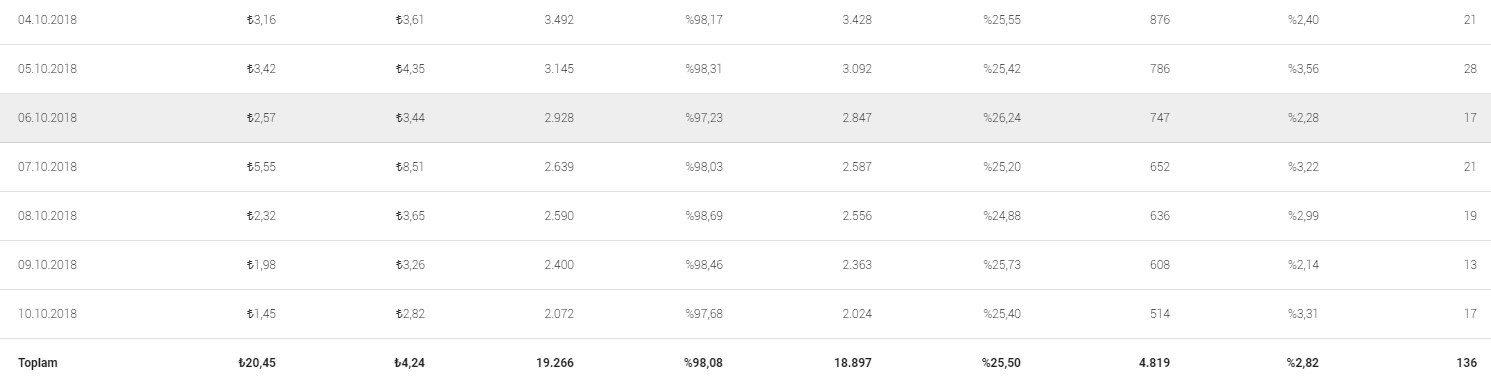1491x387 pixels.
Task: Click the ₺20,45 total earnings value
Action: click(x=258, y=363)
